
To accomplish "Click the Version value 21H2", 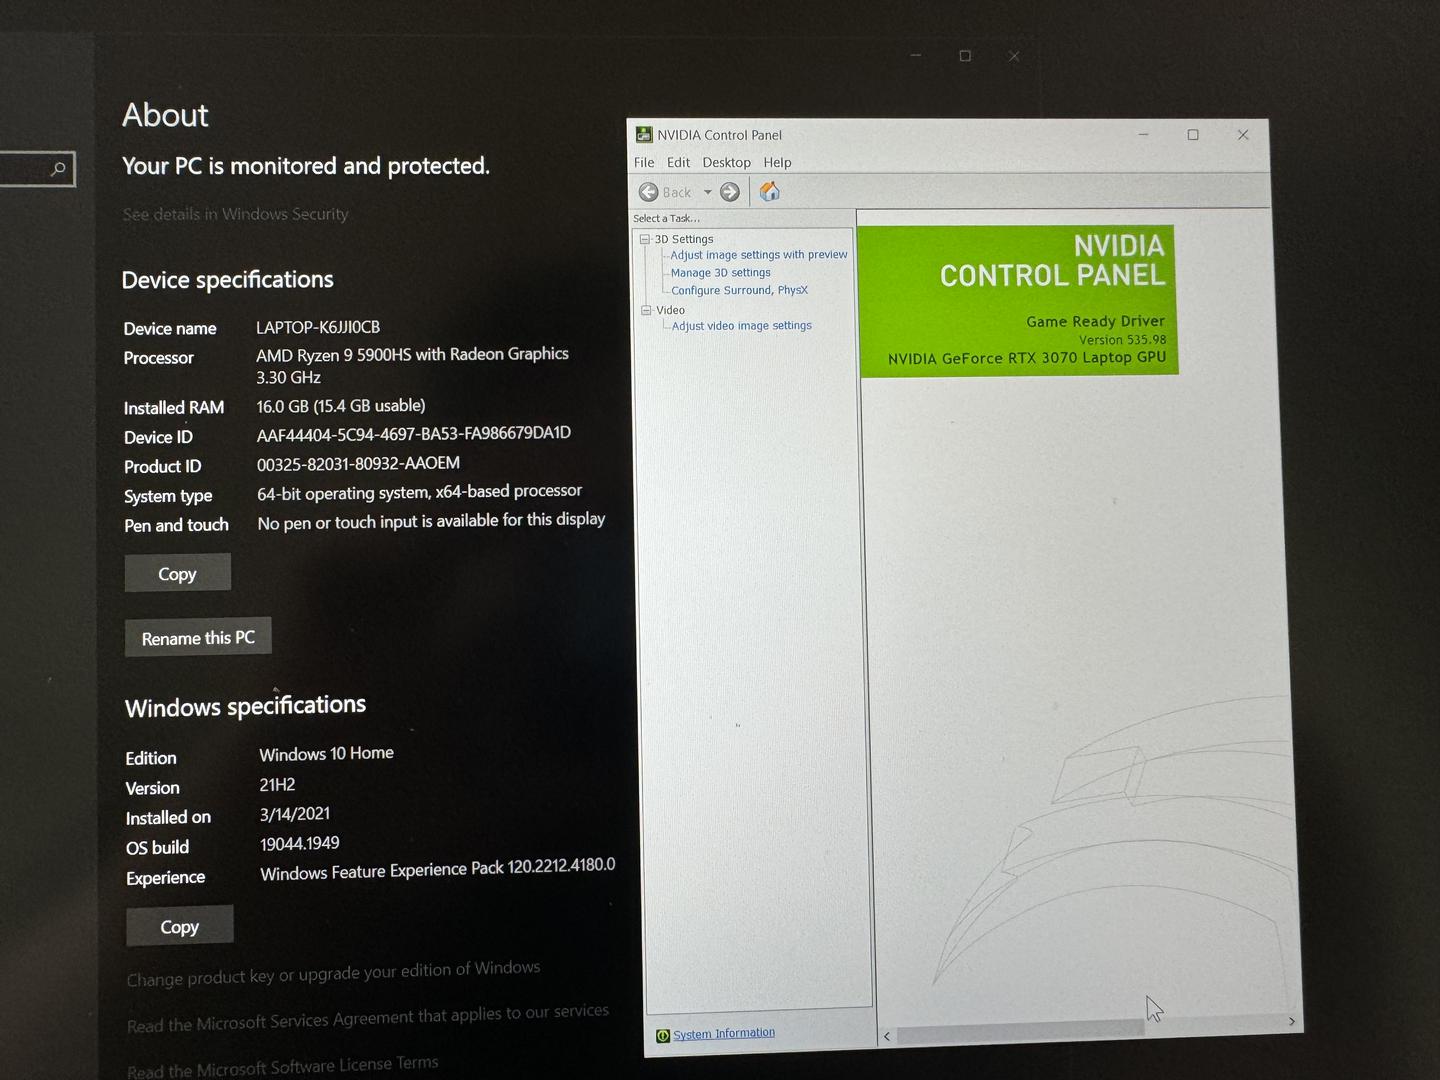I will (278, 785).
